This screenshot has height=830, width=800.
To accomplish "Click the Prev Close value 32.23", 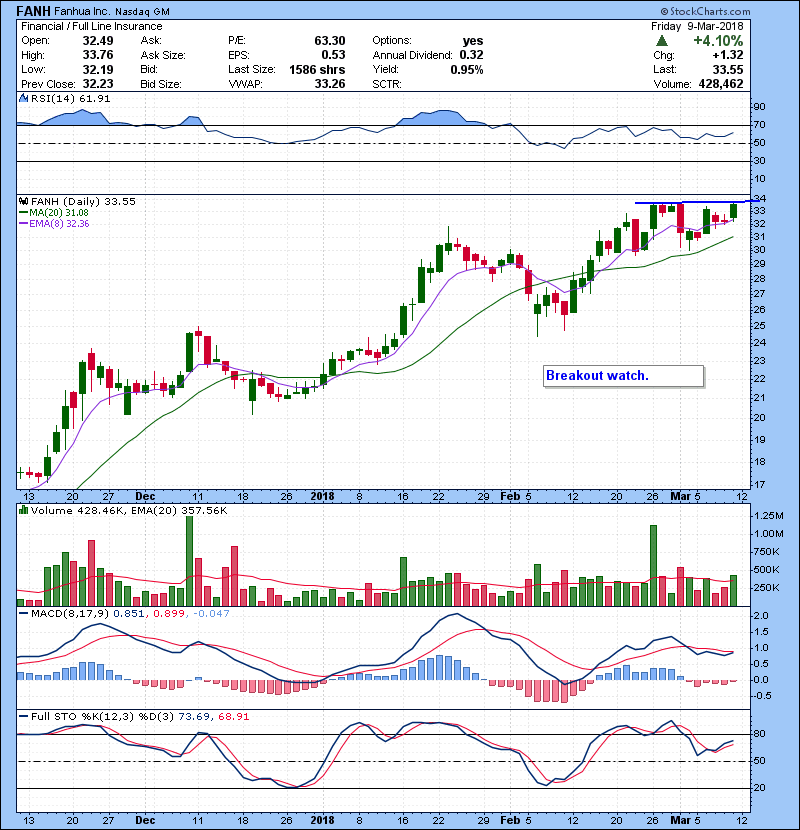I will (x=97, y=84).
